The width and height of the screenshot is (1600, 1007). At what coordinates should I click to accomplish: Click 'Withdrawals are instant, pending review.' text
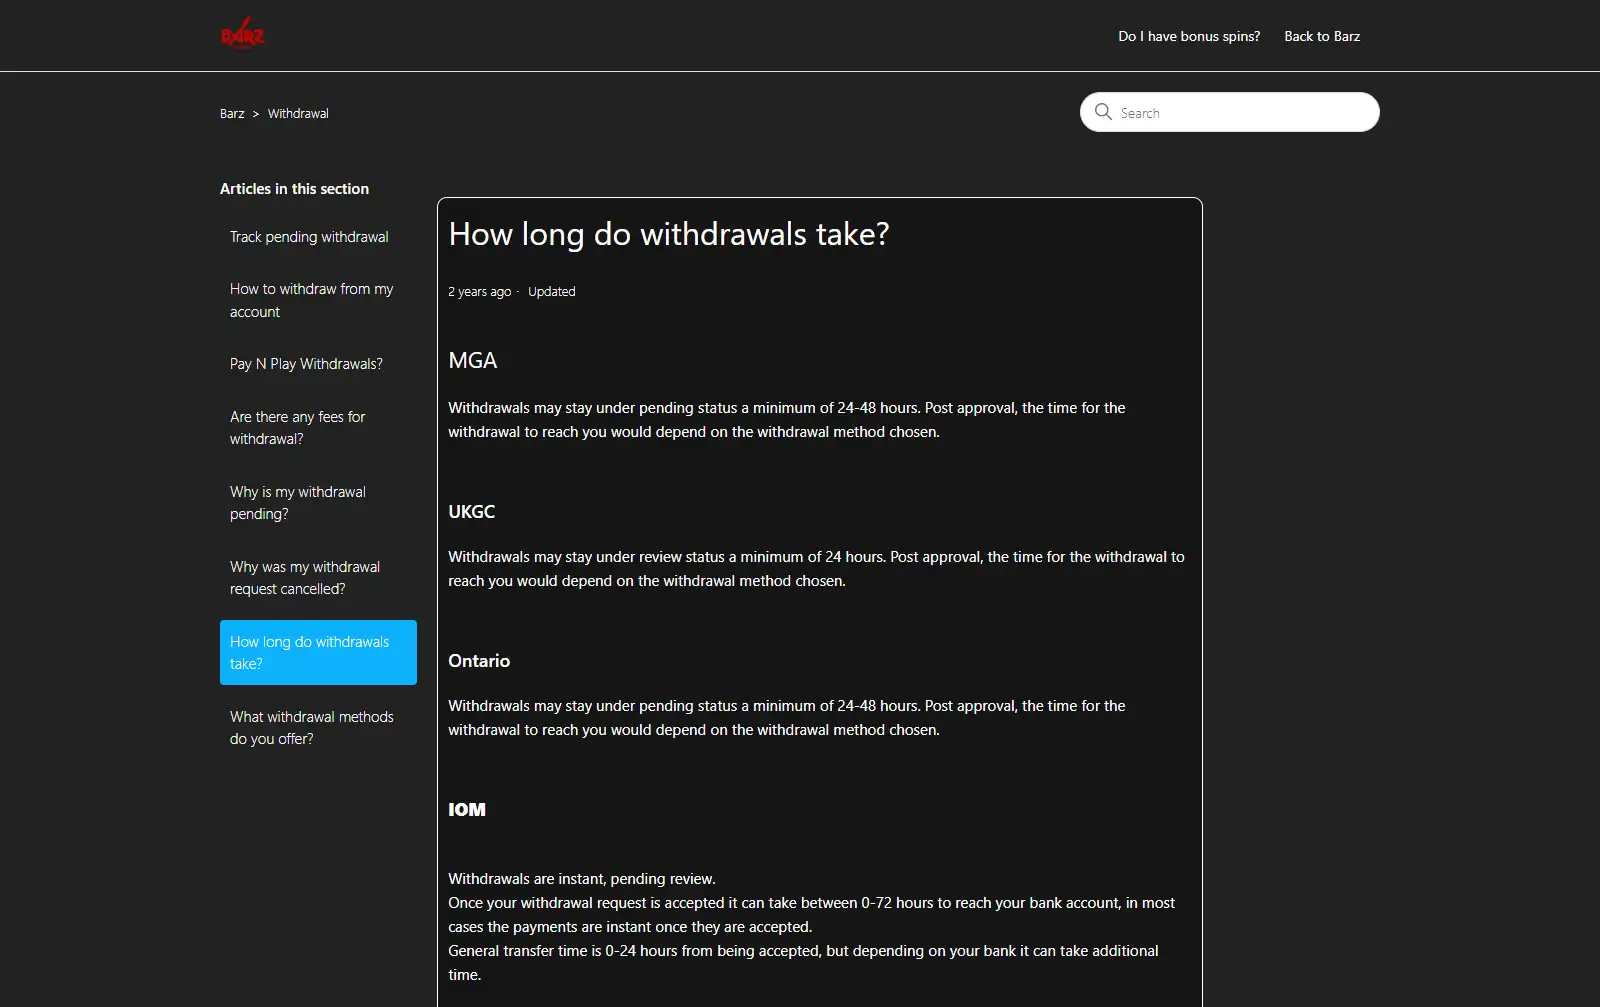point(582,879)
